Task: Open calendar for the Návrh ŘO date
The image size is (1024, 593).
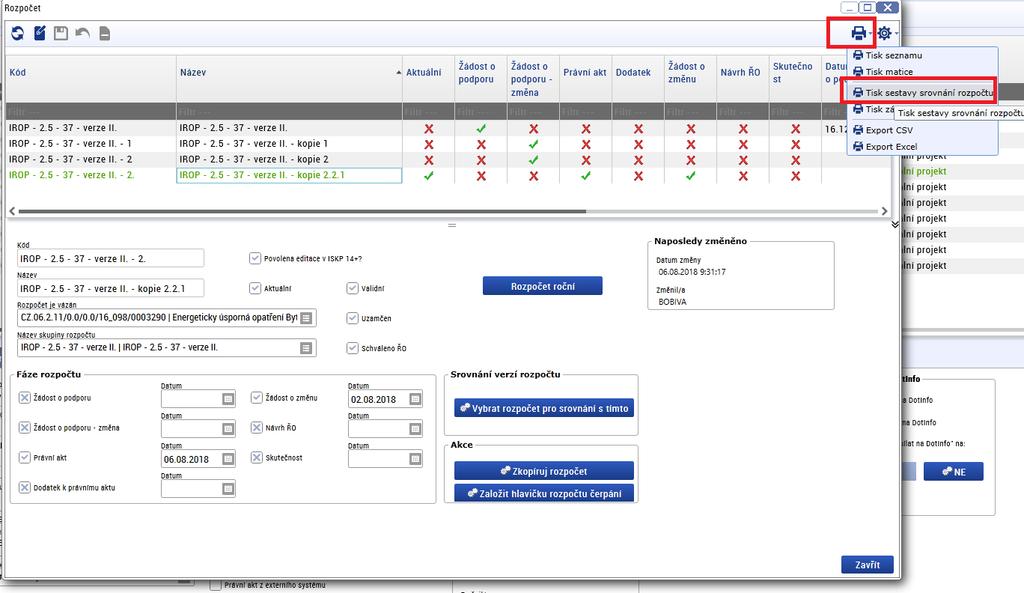Action: [415, 429]
